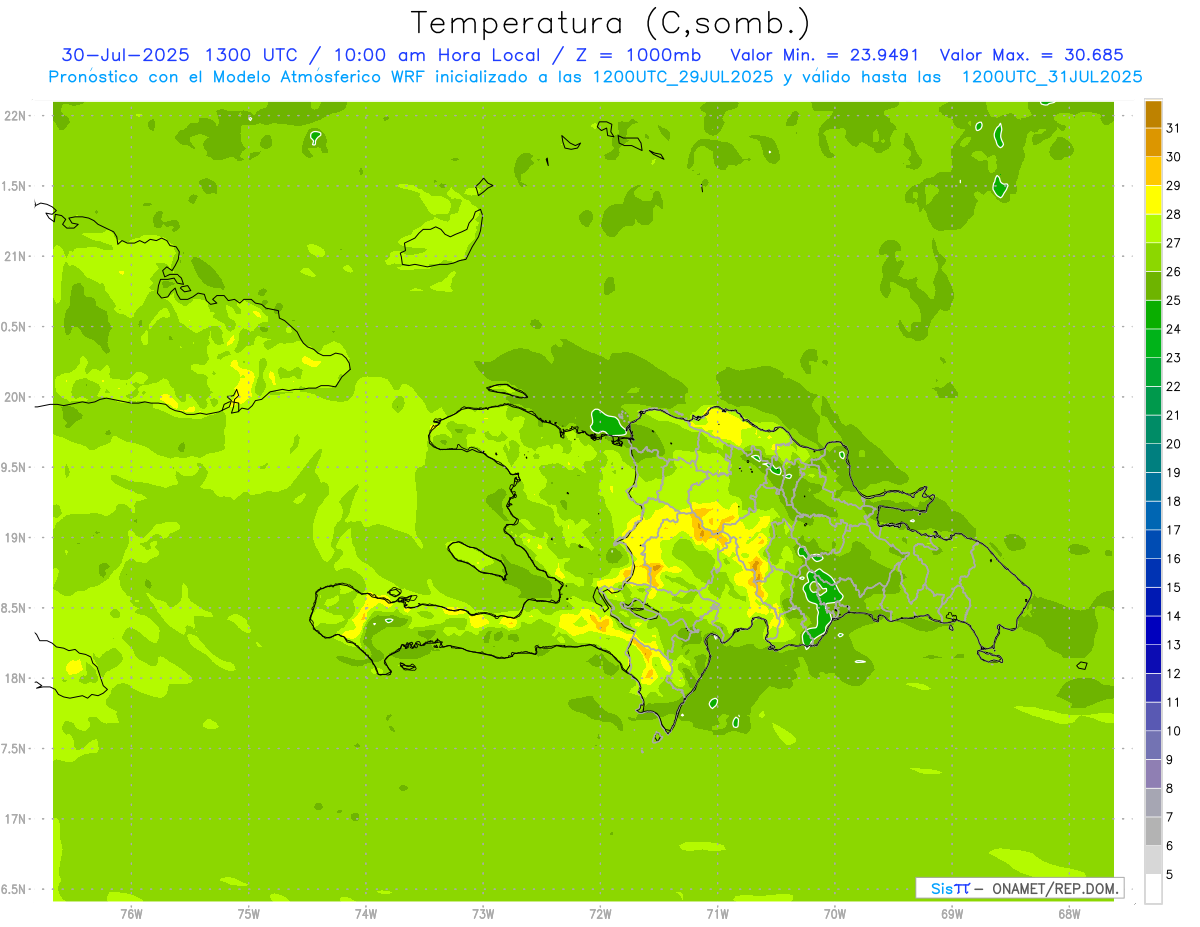Click the green legend swatch between 24 and 25

pyautogui.click(x=1153, y=314)
